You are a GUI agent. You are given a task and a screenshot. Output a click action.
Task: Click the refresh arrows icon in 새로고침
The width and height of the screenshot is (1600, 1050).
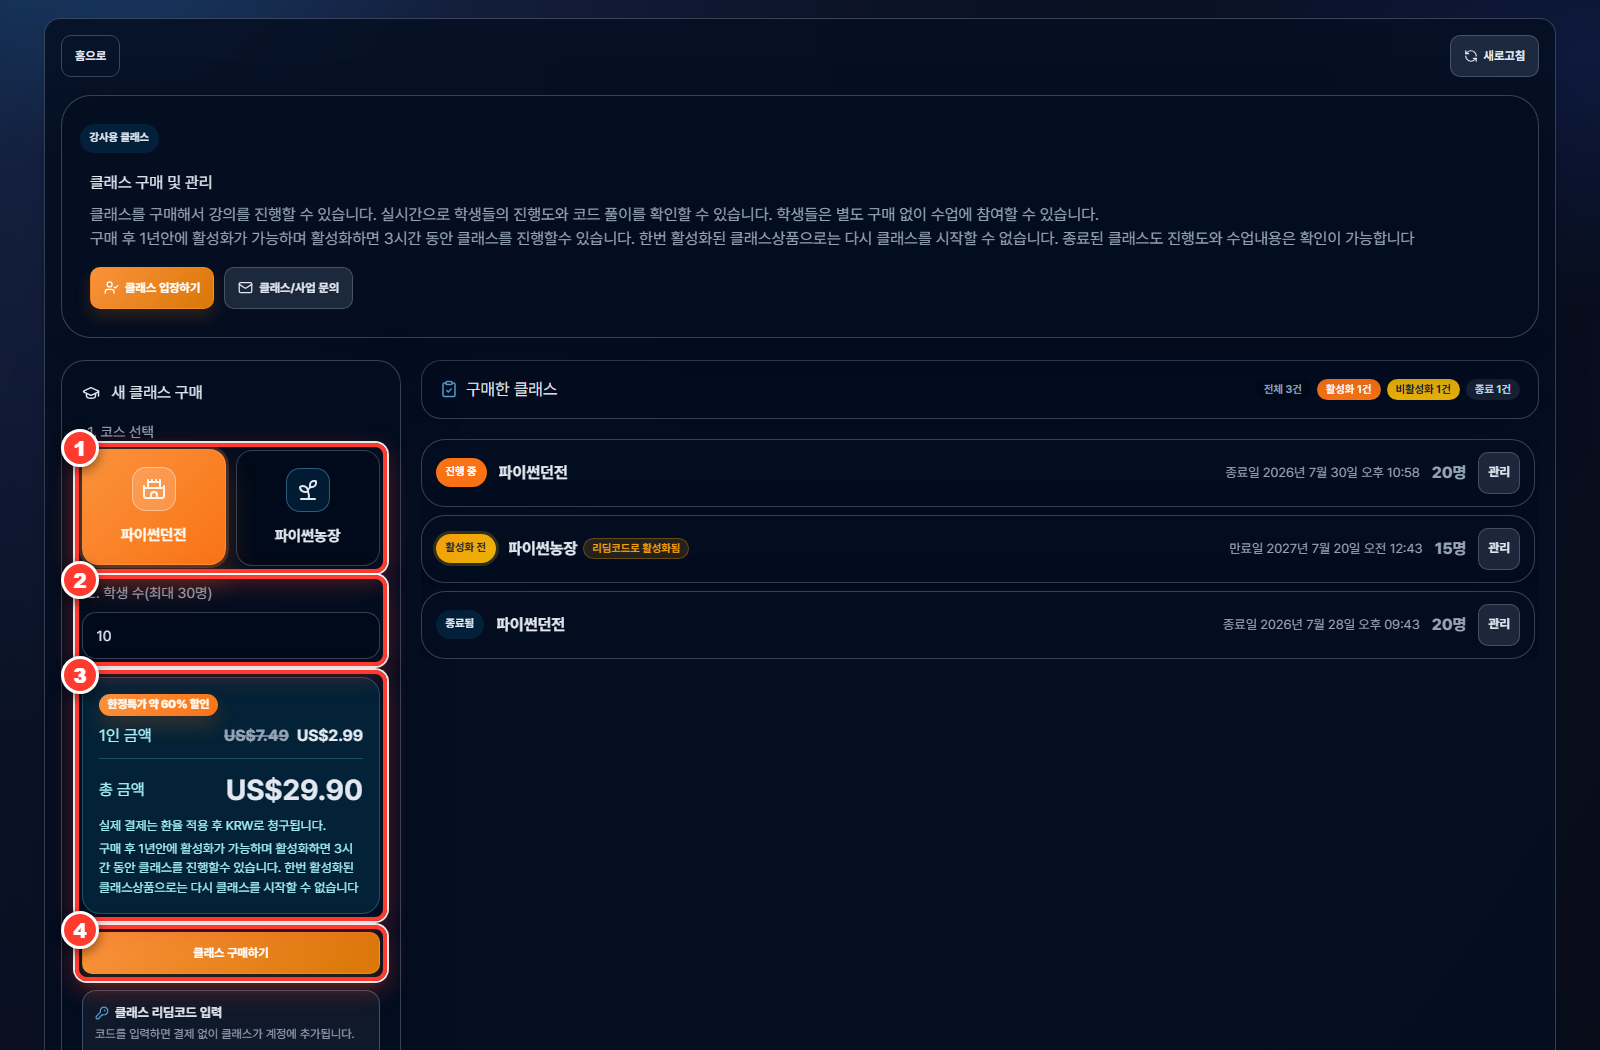1471,56
